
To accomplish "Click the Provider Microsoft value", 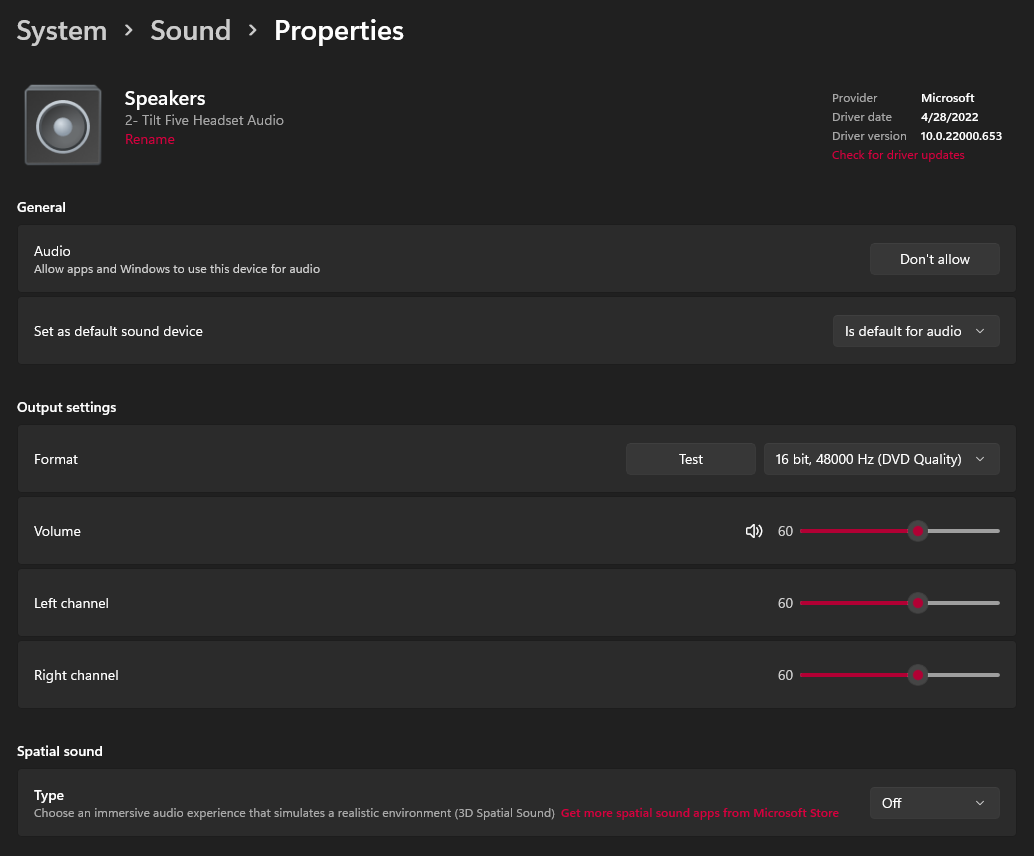I will (x=947, y=98).
